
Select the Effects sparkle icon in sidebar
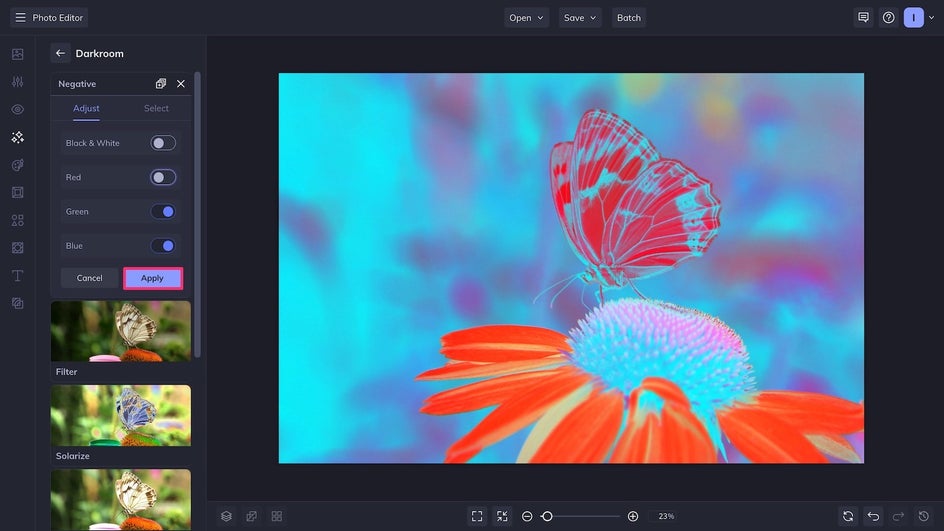[x=17, y=137]
